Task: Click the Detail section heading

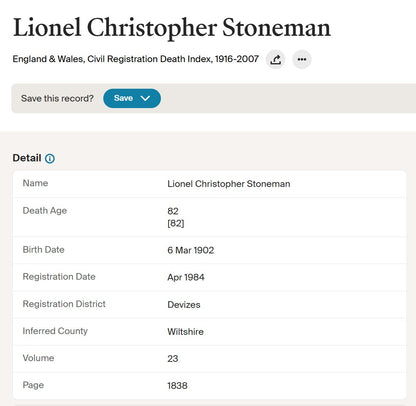Action: pos(27,158)
